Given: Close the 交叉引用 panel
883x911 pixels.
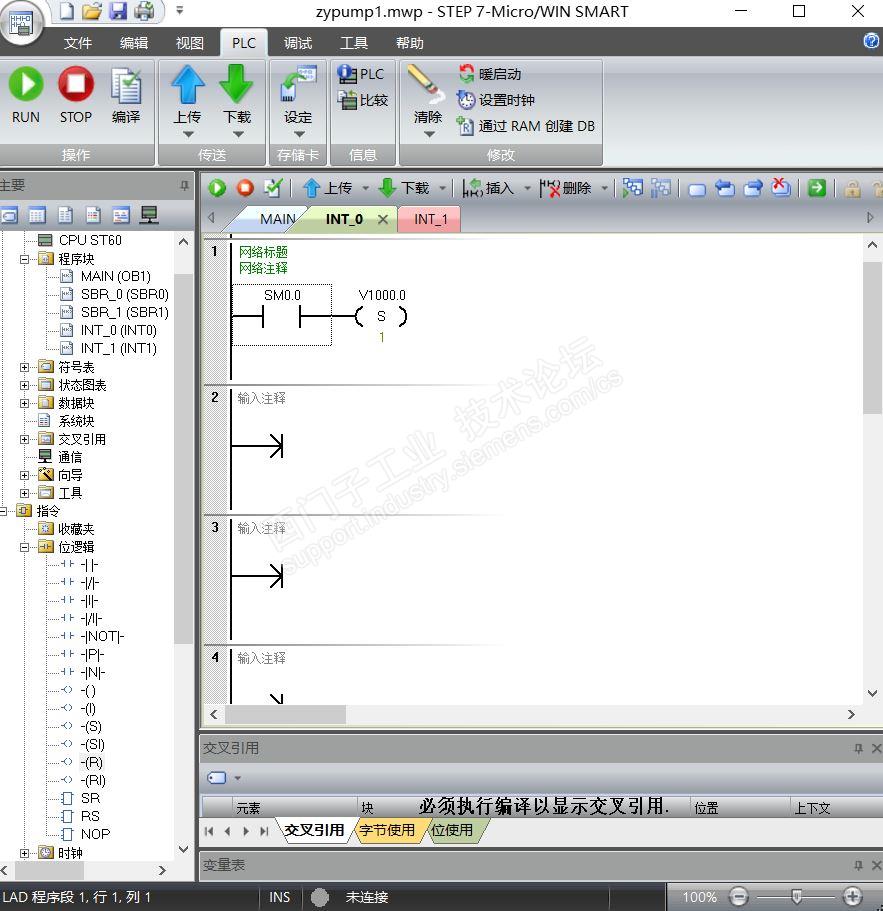Looking at the screenshot, I should click(x=877, y=748).
